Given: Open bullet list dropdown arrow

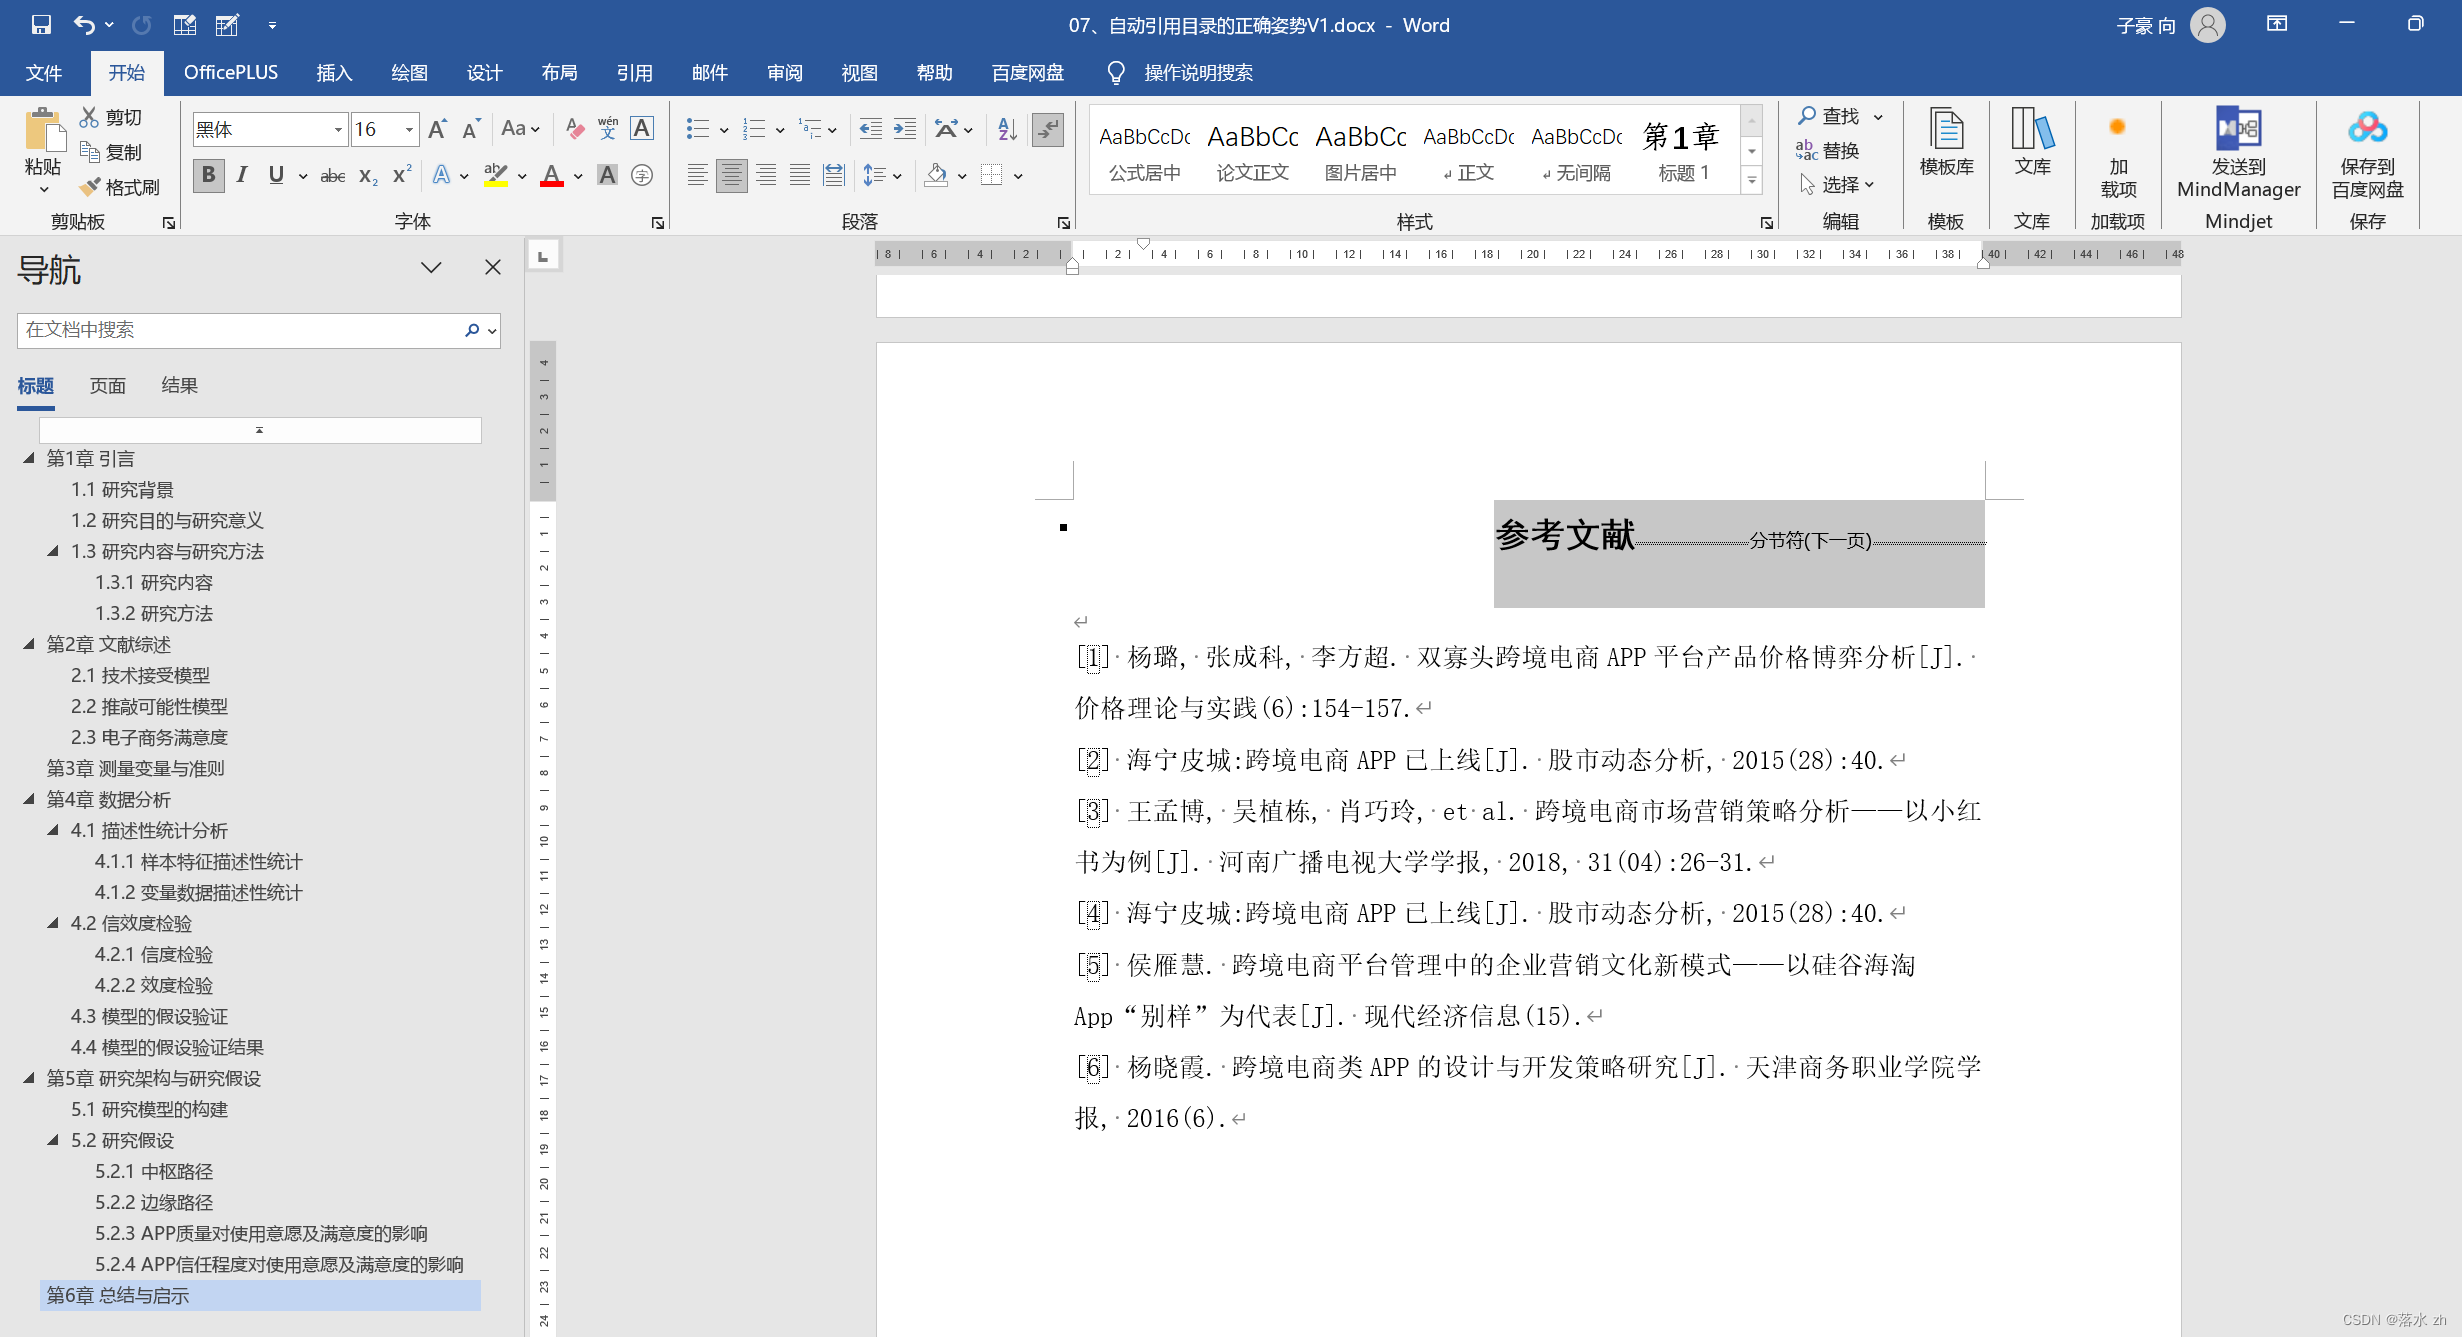Looking at the screenshot, I should click(x=724, y=130).
